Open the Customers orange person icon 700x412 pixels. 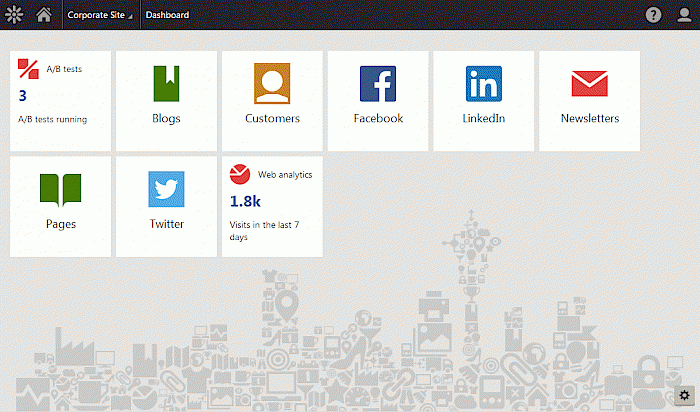click(272, 83)
